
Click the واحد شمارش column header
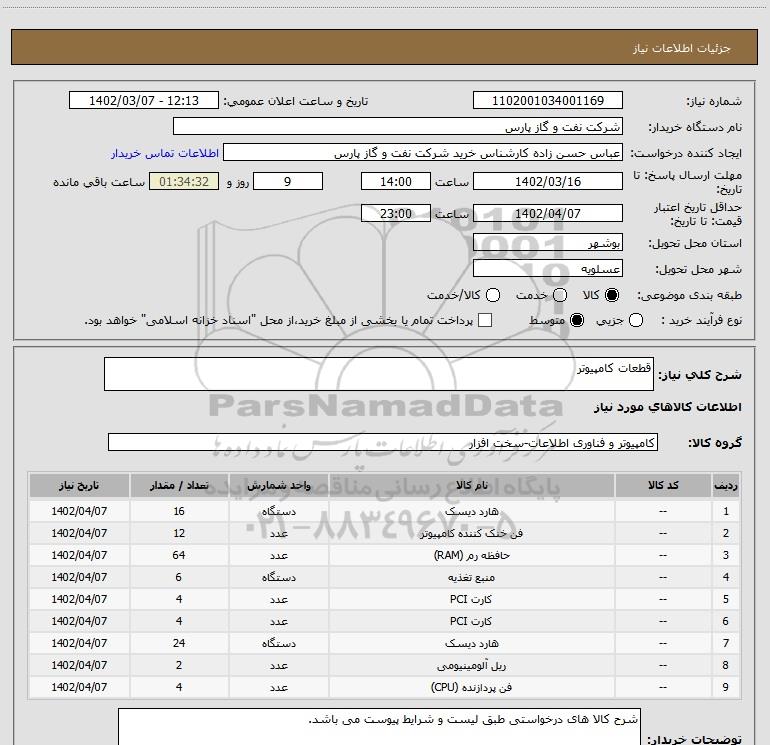click(x=278, y=485)
